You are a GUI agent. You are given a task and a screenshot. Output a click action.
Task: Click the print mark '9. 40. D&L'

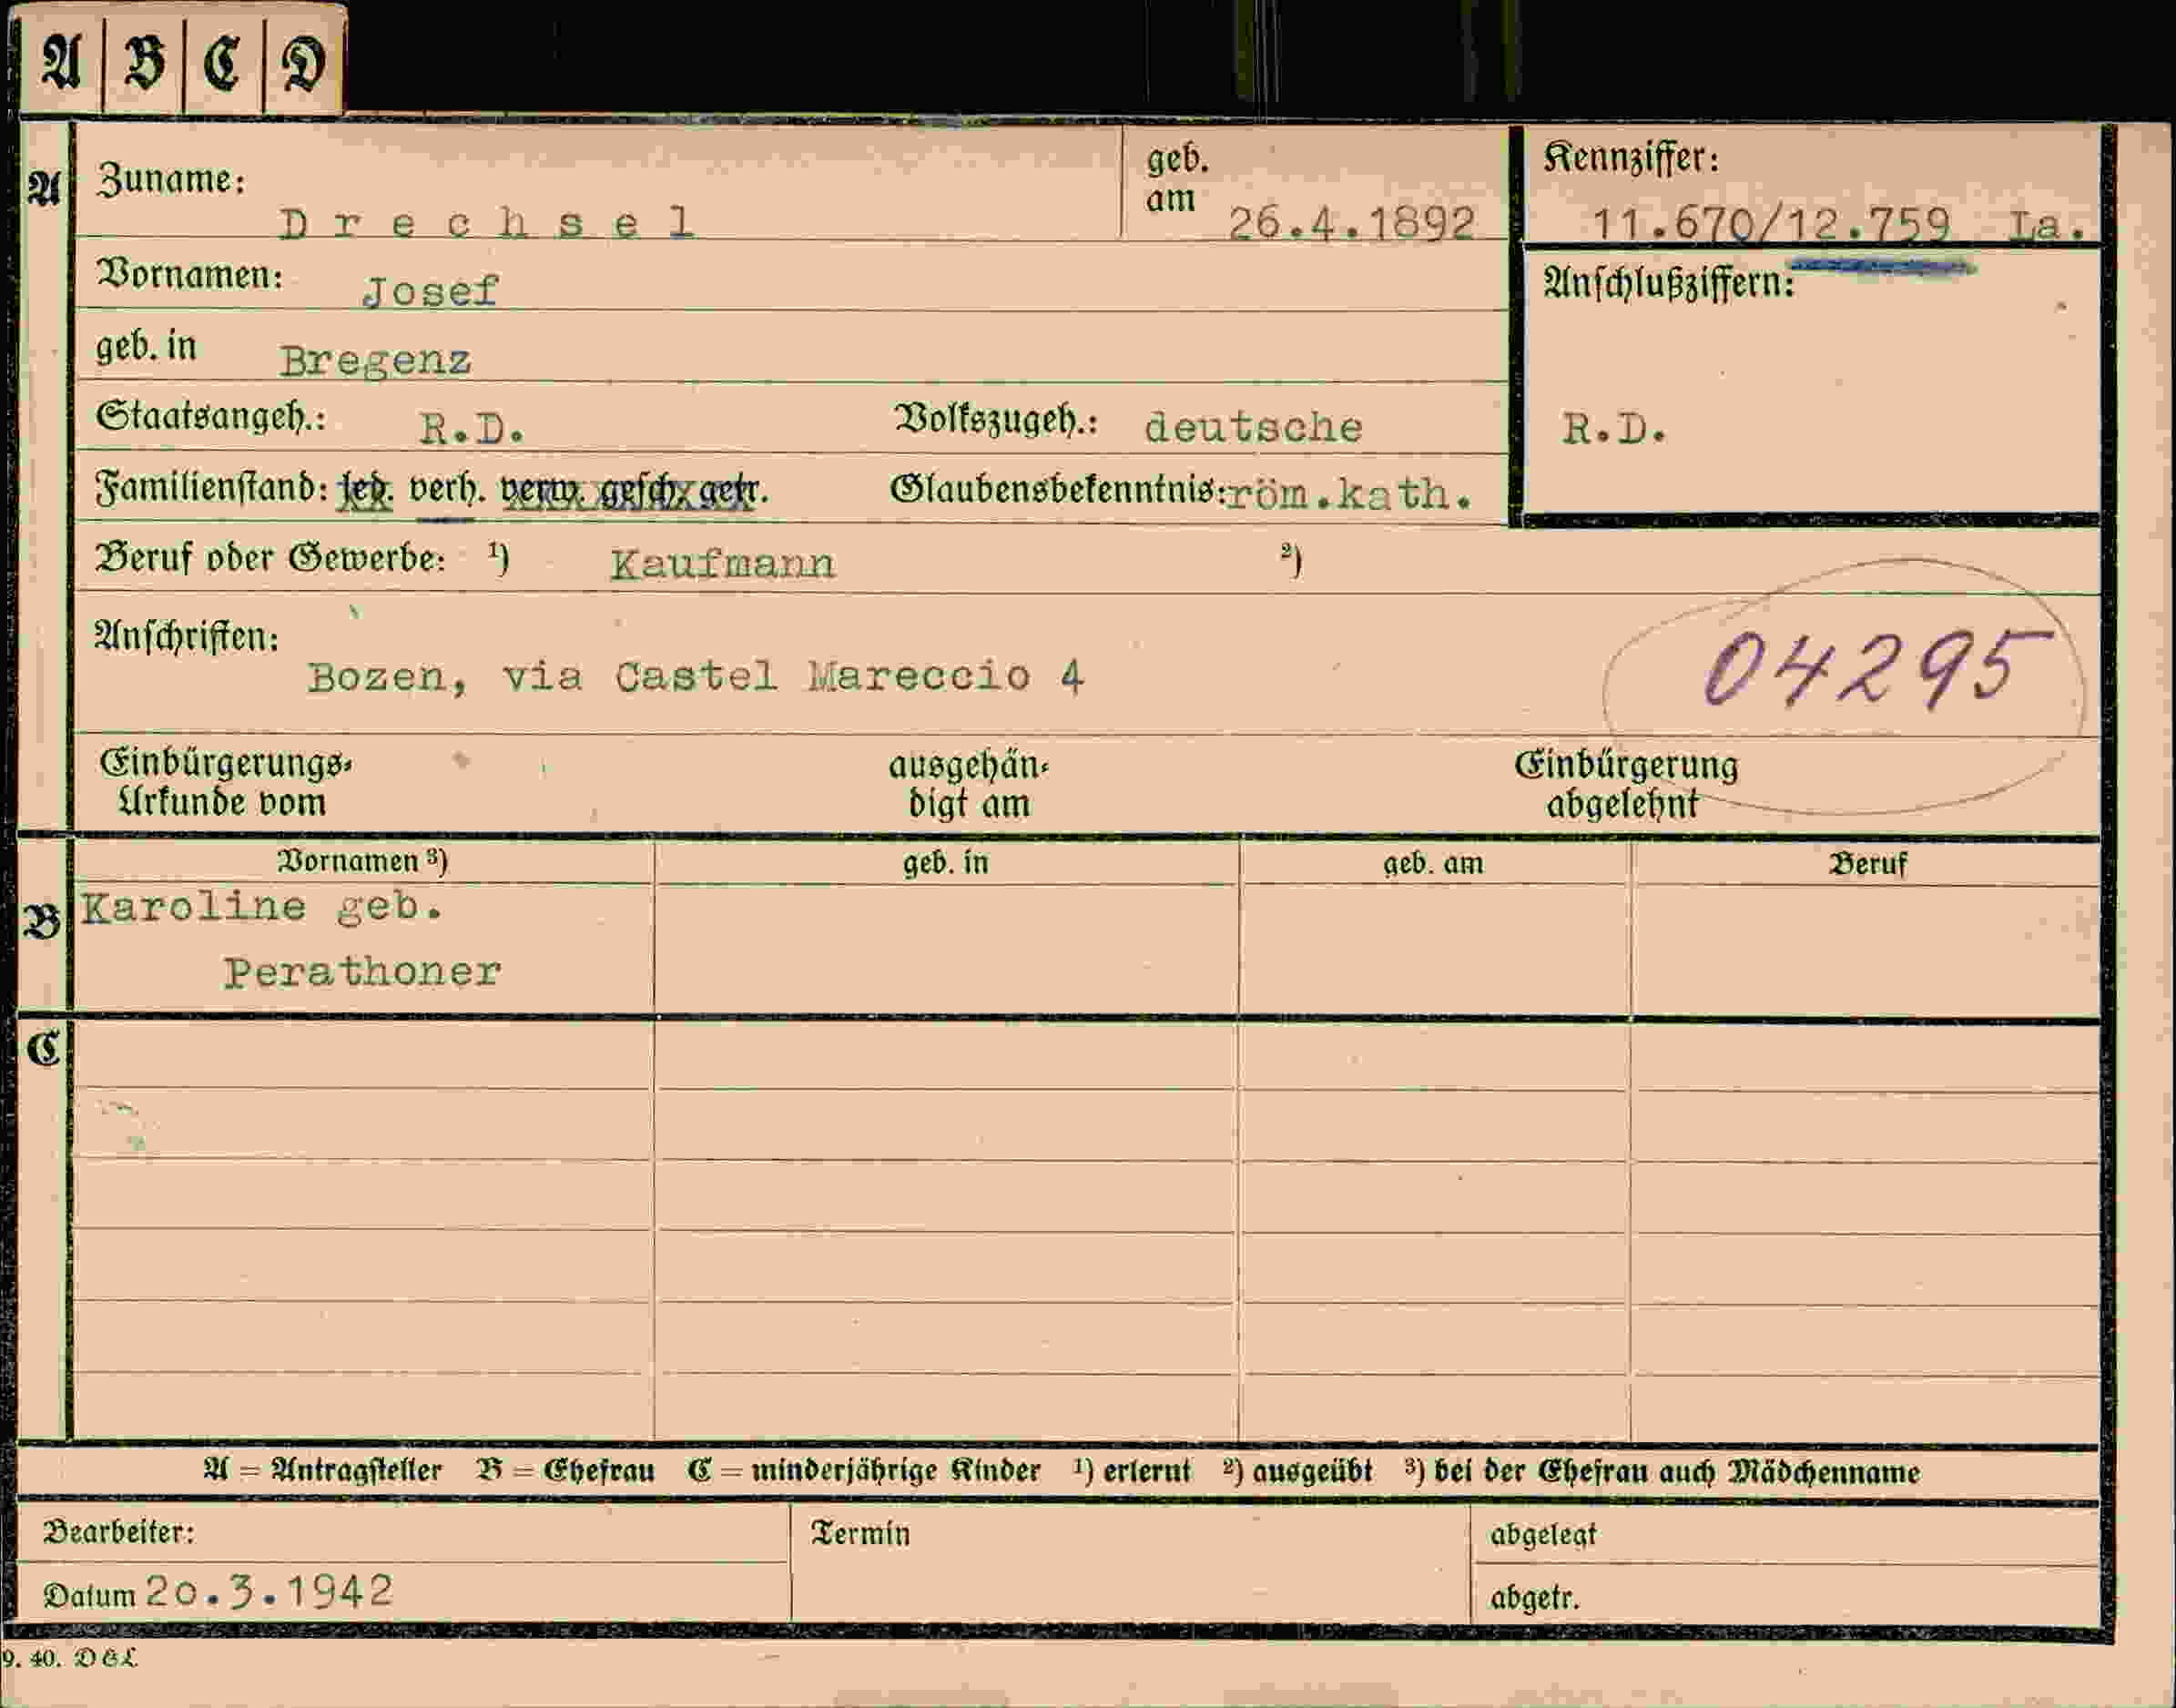pos(70,1658)
